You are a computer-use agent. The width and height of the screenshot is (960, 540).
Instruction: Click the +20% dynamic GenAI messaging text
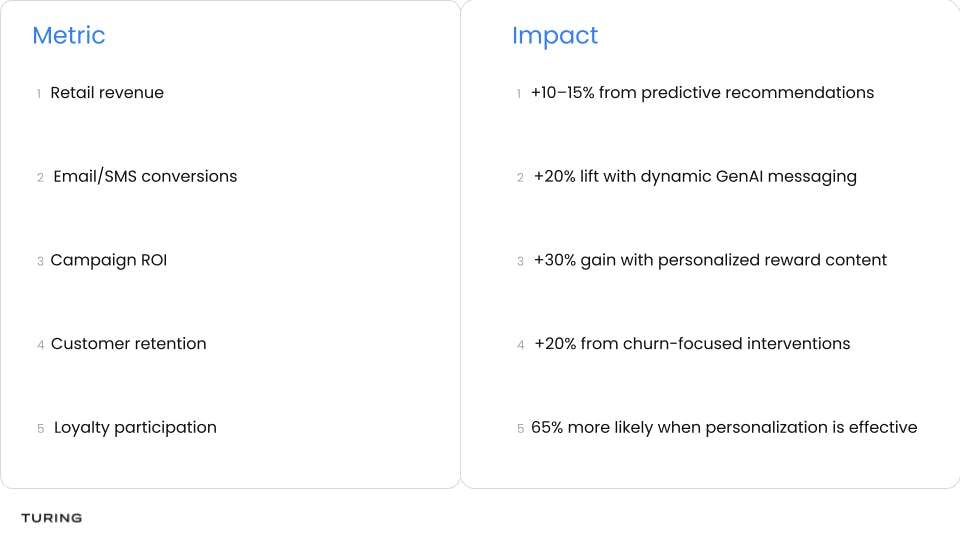tap(695, 176)
